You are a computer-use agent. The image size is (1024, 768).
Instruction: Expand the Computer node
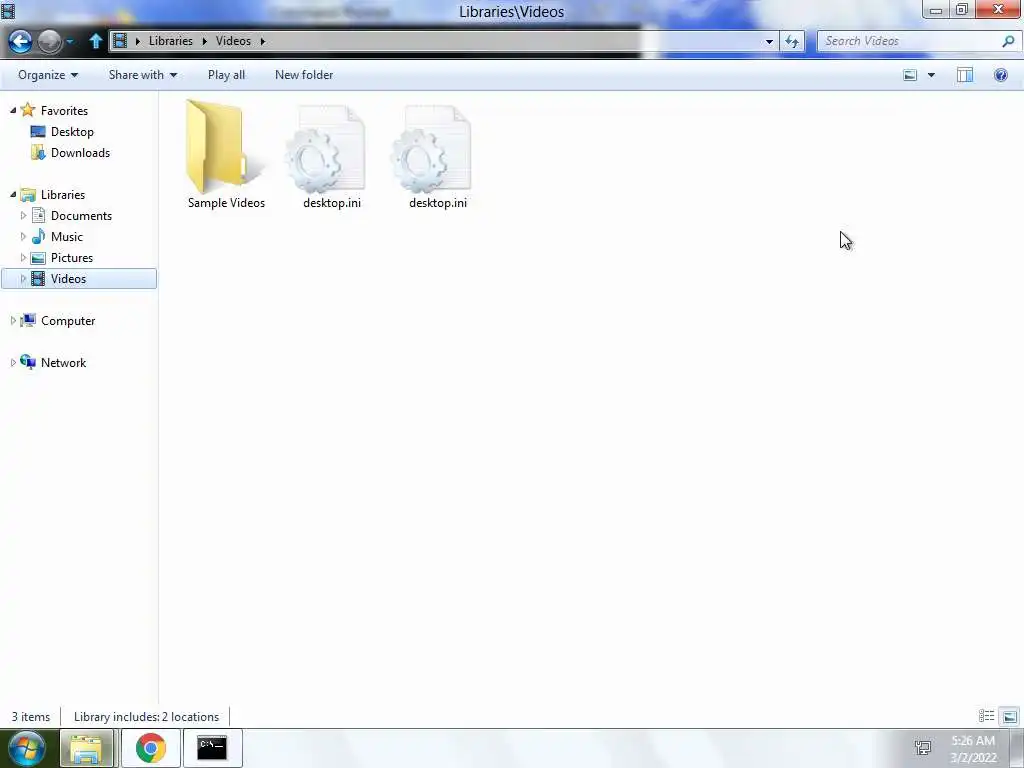13,321
